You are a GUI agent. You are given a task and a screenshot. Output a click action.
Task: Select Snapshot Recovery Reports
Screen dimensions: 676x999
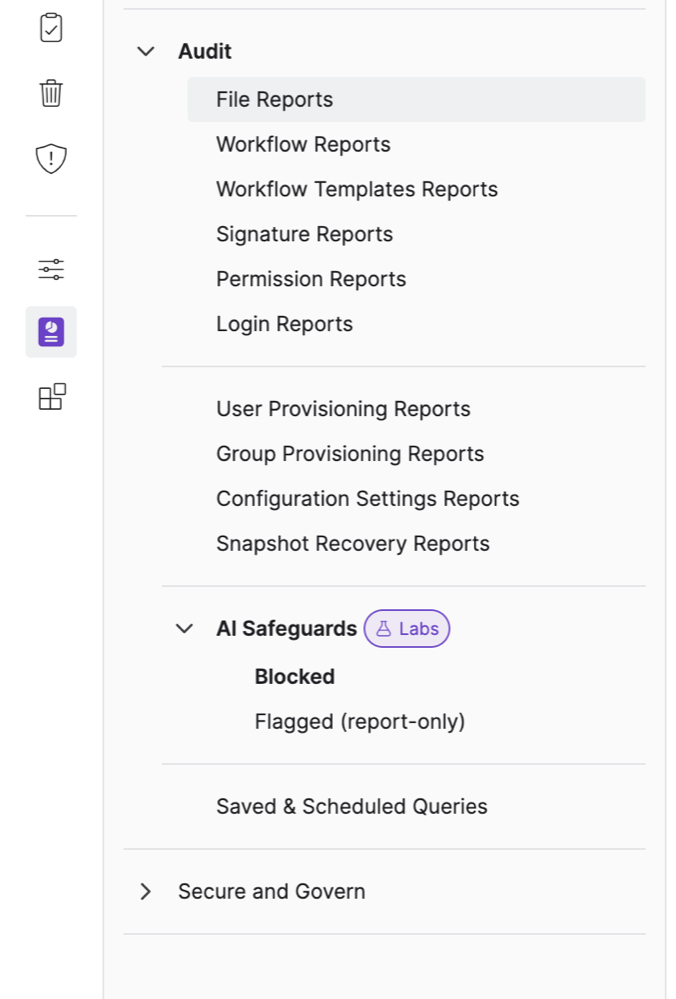click(353, 544)
